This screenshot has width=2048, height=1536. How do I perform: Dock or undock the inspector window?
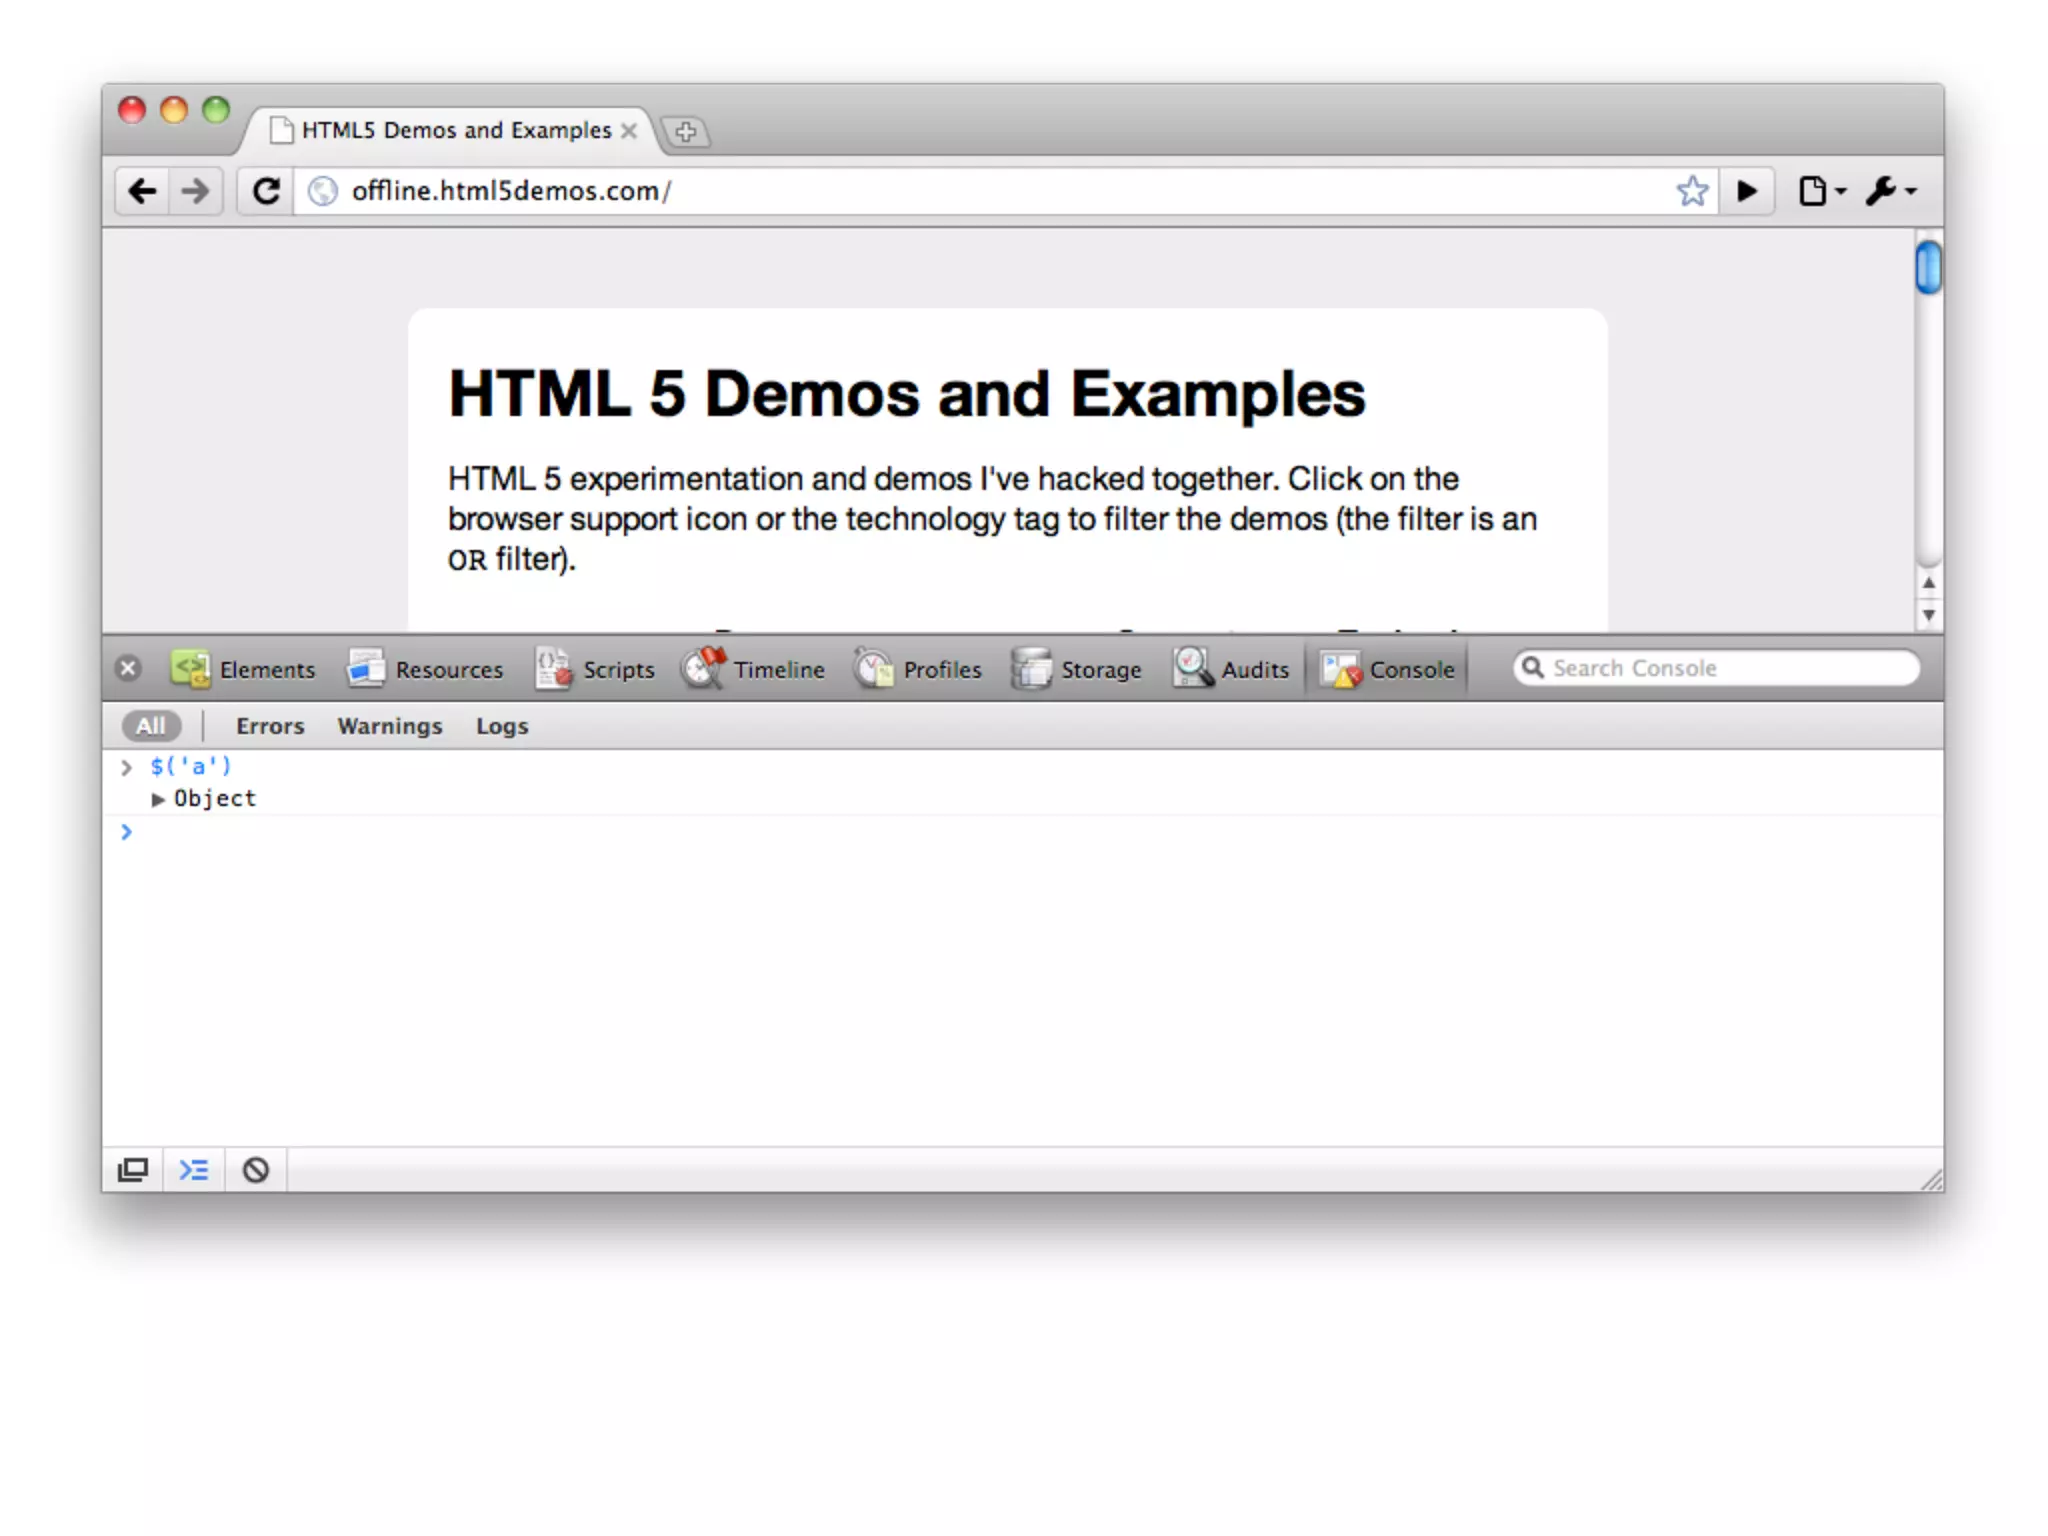click(x=133, y=1169)
